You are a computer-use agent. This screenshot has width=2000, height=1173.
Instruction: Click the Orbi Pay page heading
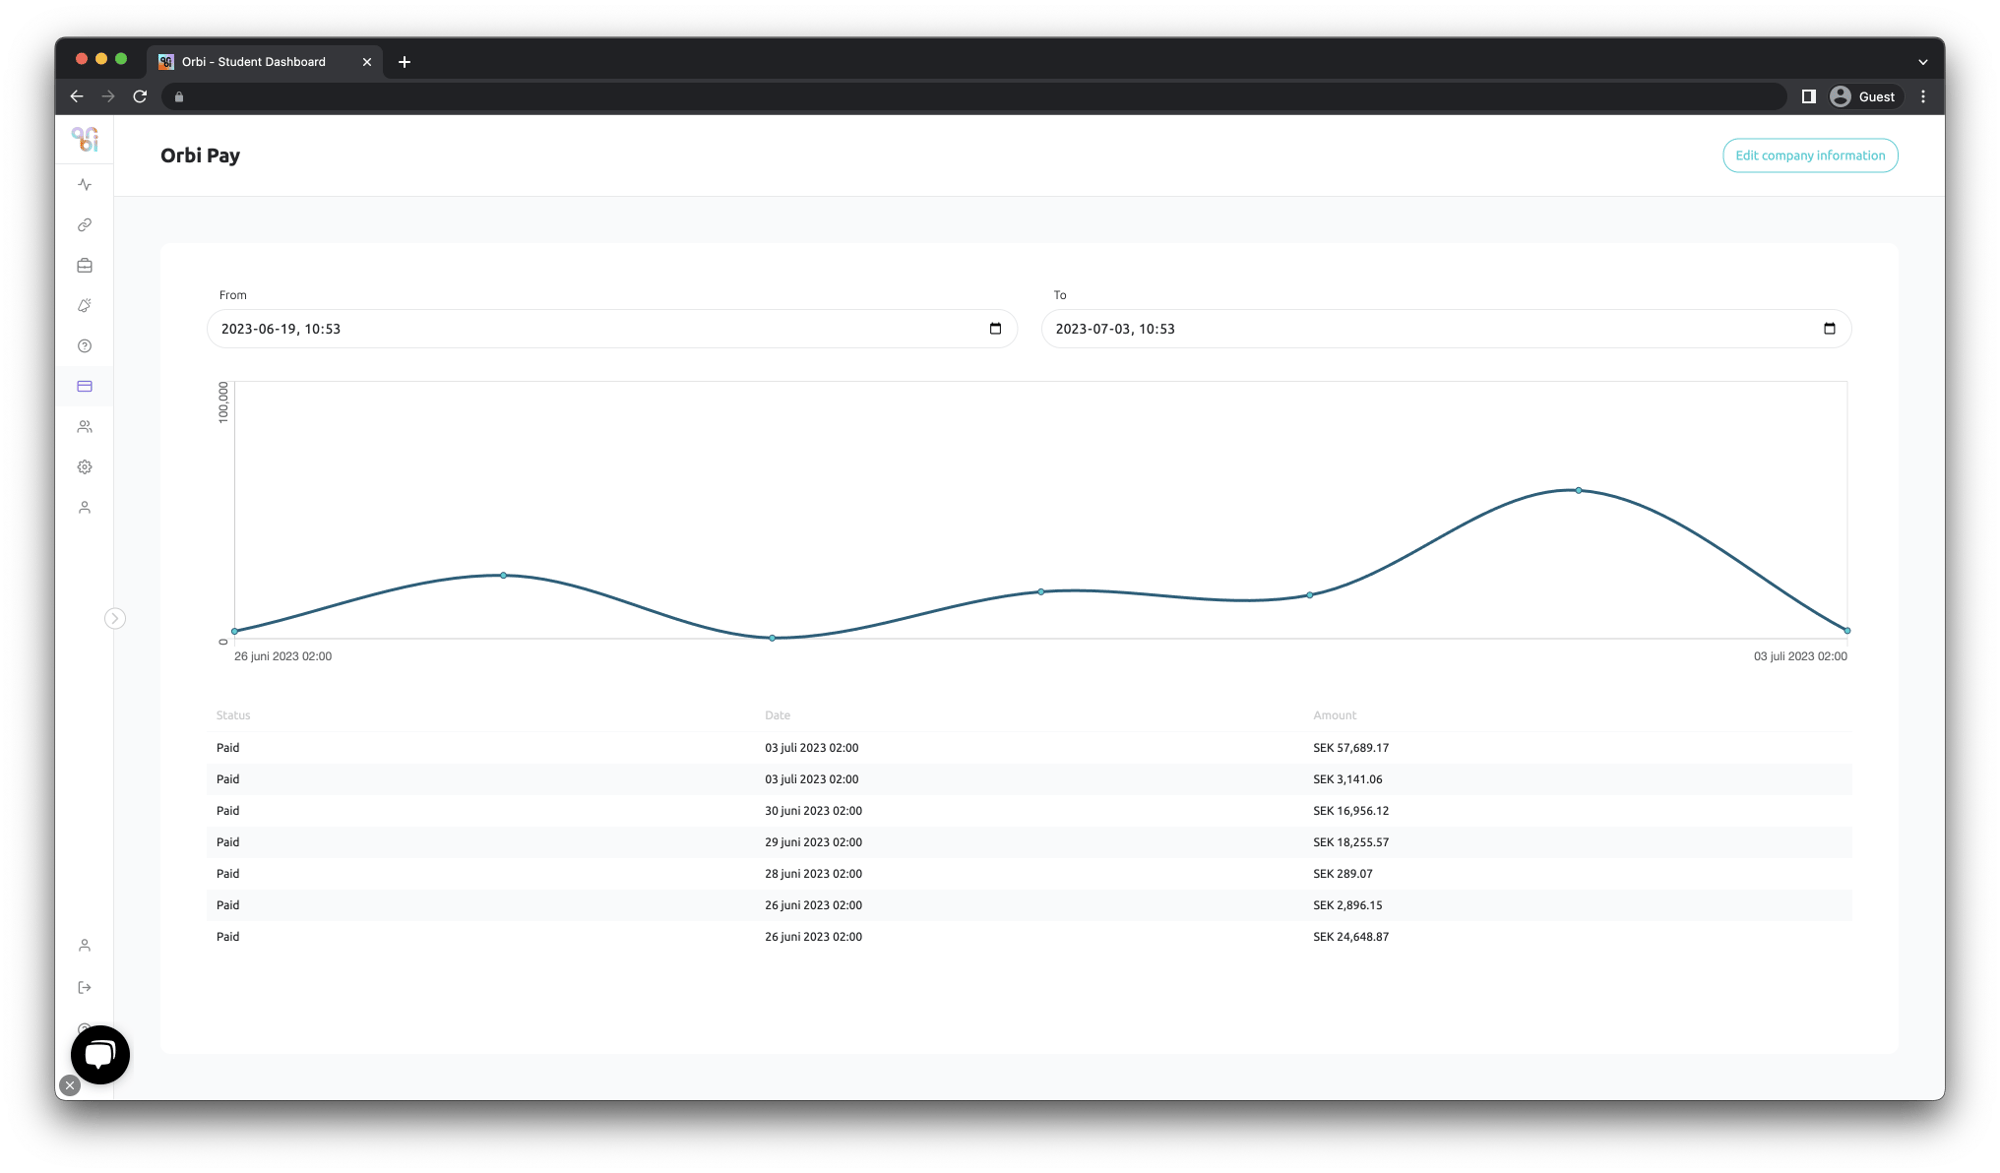point(200,155)
